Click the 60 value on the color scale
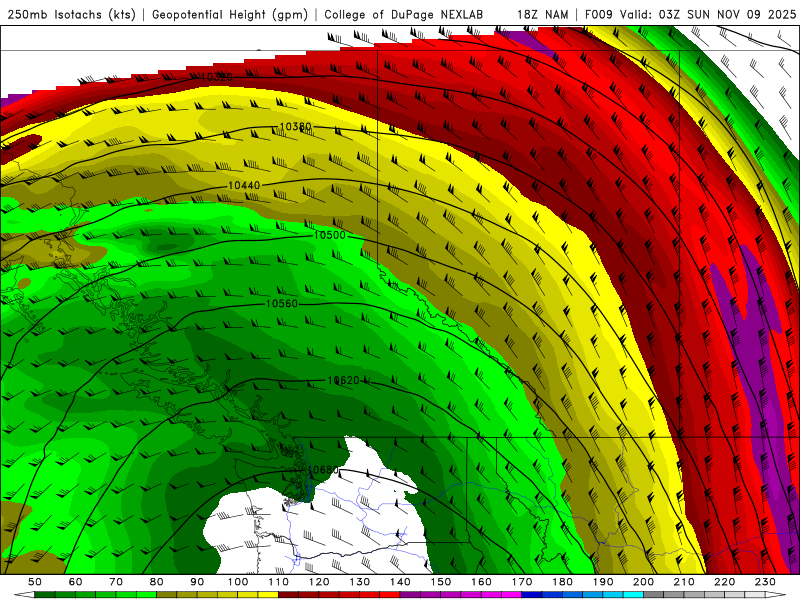The width and height of the screenshot is (800, 600). click(76, 582)
